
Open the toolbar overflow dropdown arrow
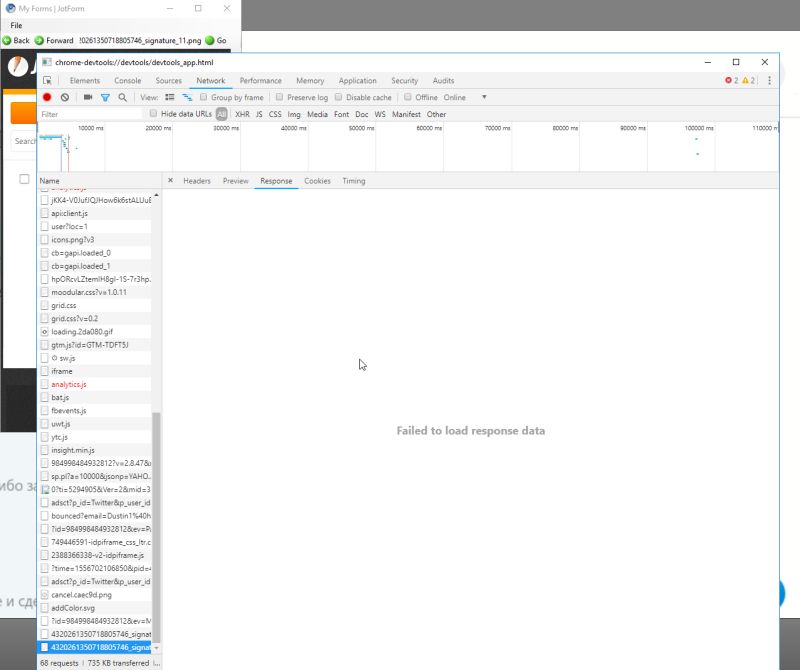pyautogui.click(x=483, y=97)
